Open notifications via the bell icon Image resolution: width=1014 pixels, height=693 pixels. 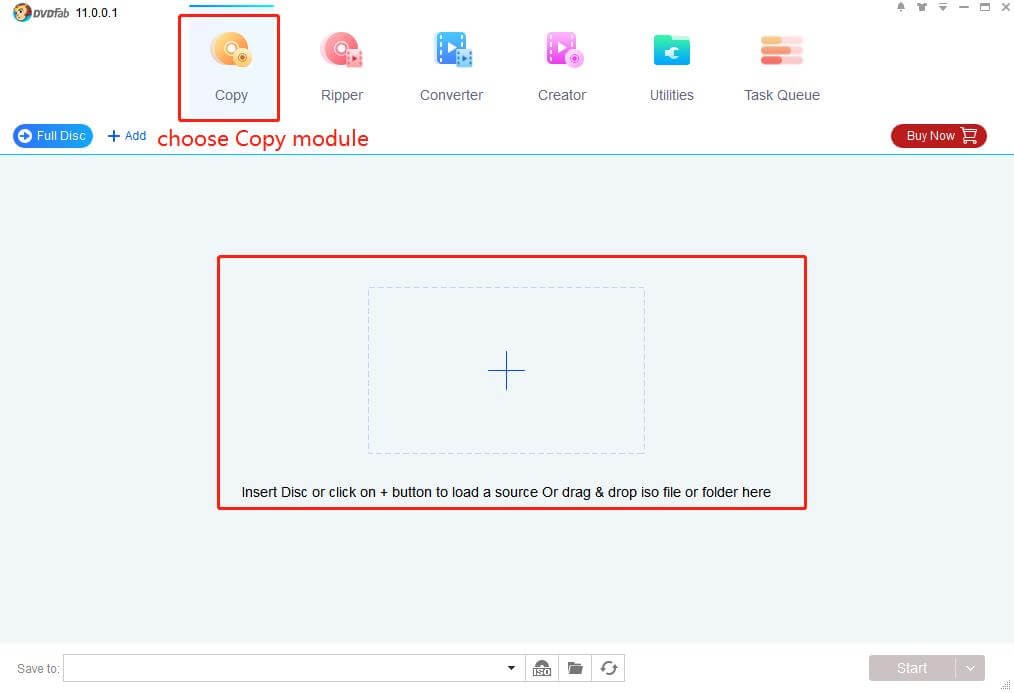click(x=898, y=8)
